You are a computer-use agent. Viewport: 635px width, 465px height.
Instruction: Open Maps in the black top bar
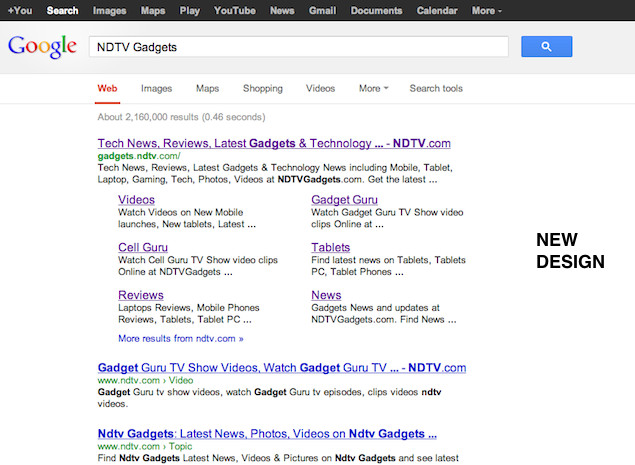coord(153,11)
